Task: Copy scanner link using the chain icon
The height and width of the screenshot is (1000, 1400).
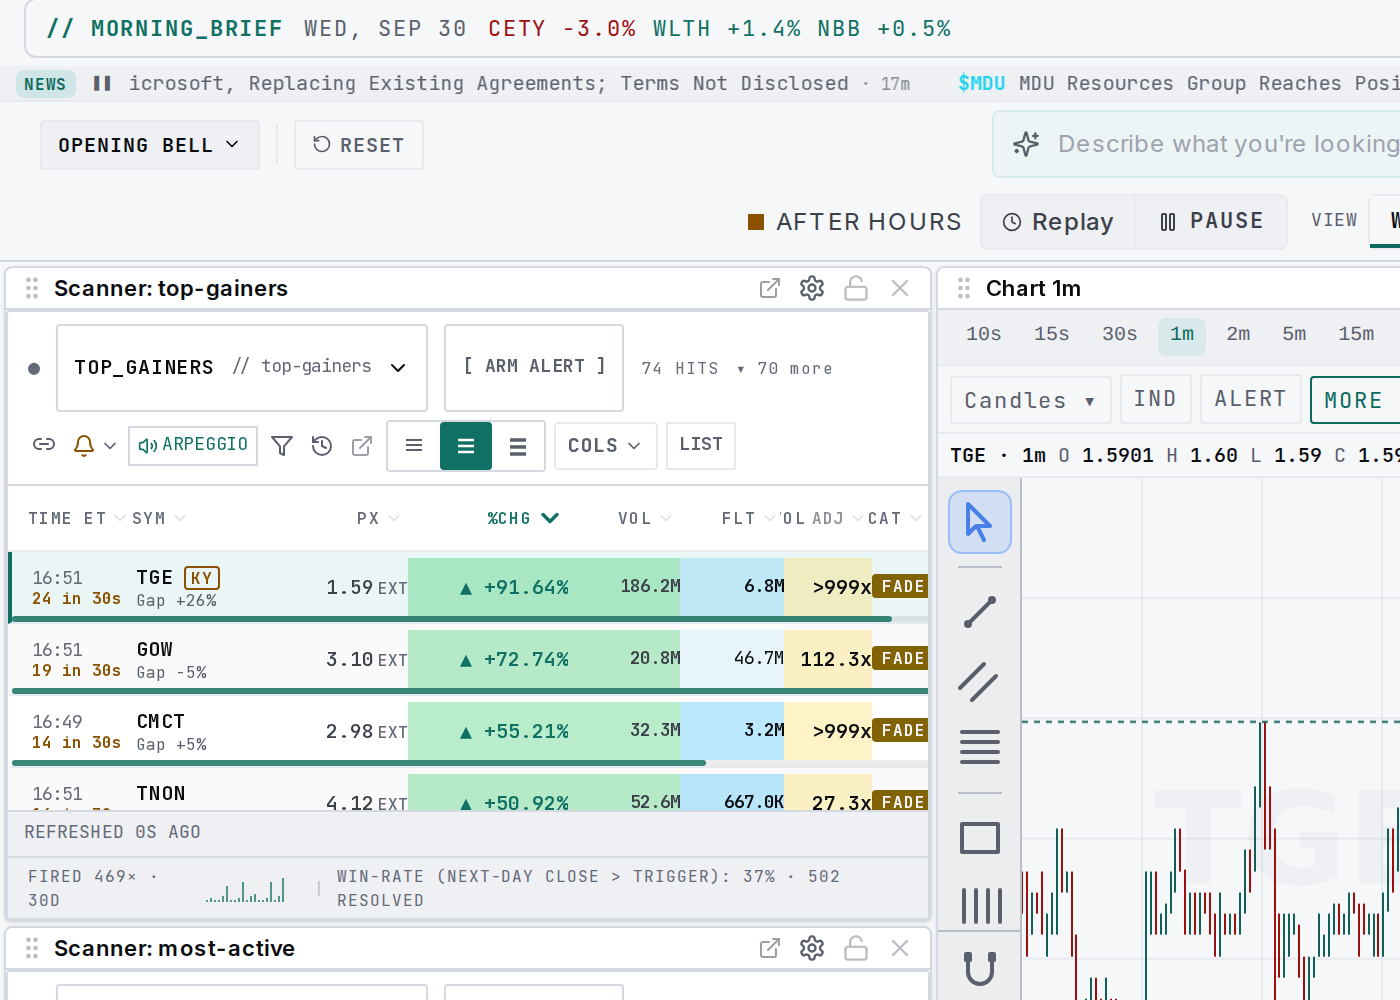Action: coord(44,445)
